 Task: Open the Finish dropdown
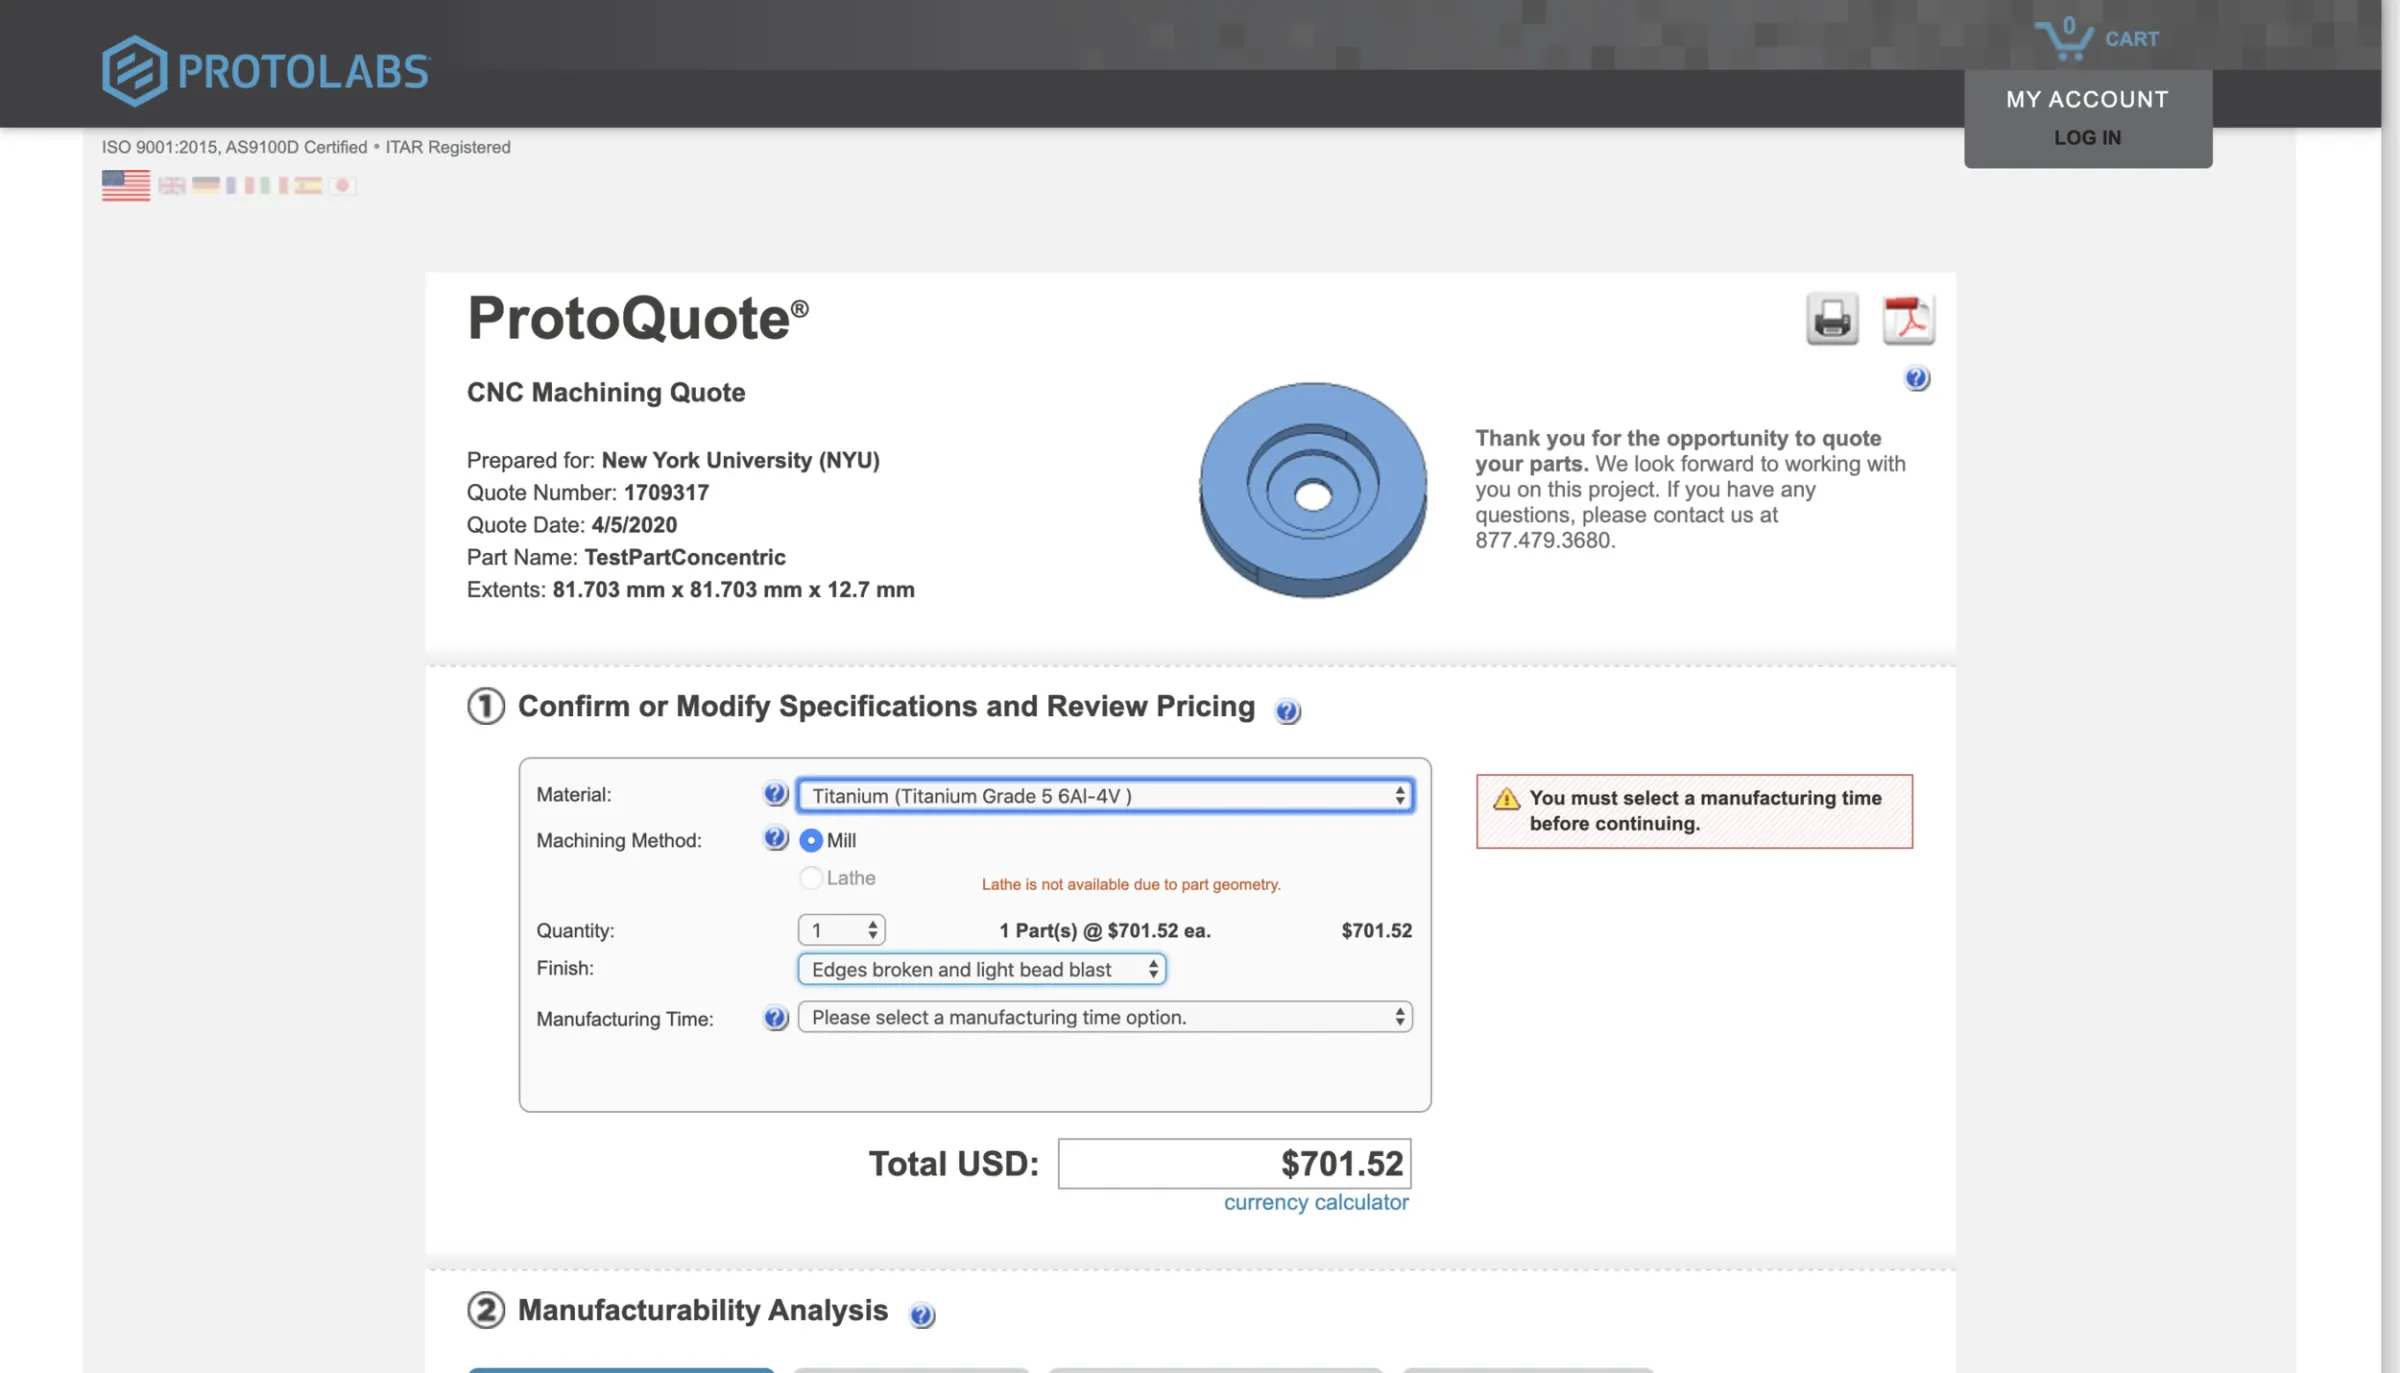point(981,969)
